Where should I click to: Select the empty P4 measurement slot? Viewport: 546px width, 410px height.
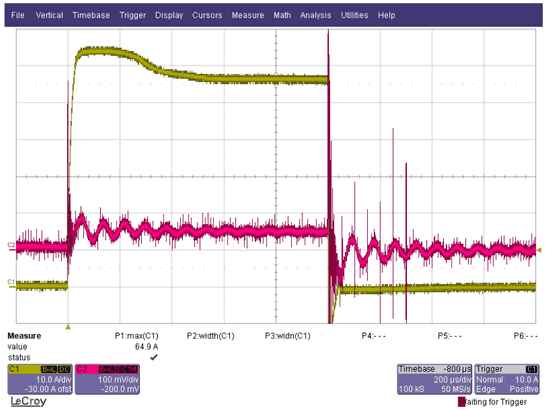click(373, 336)
